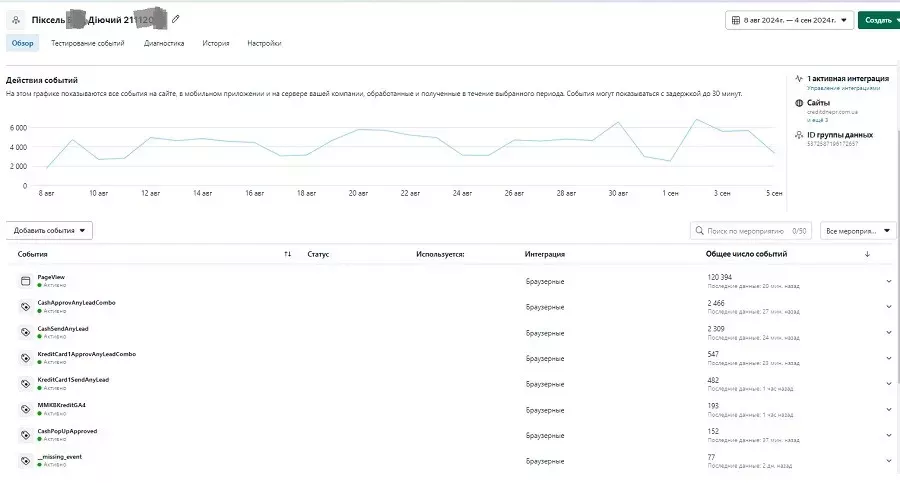Viewport: 900px width, 483px height.
Task: Click the tag icon for CashApprovAnyLeadCombo
Action: (x=25, y=307)
